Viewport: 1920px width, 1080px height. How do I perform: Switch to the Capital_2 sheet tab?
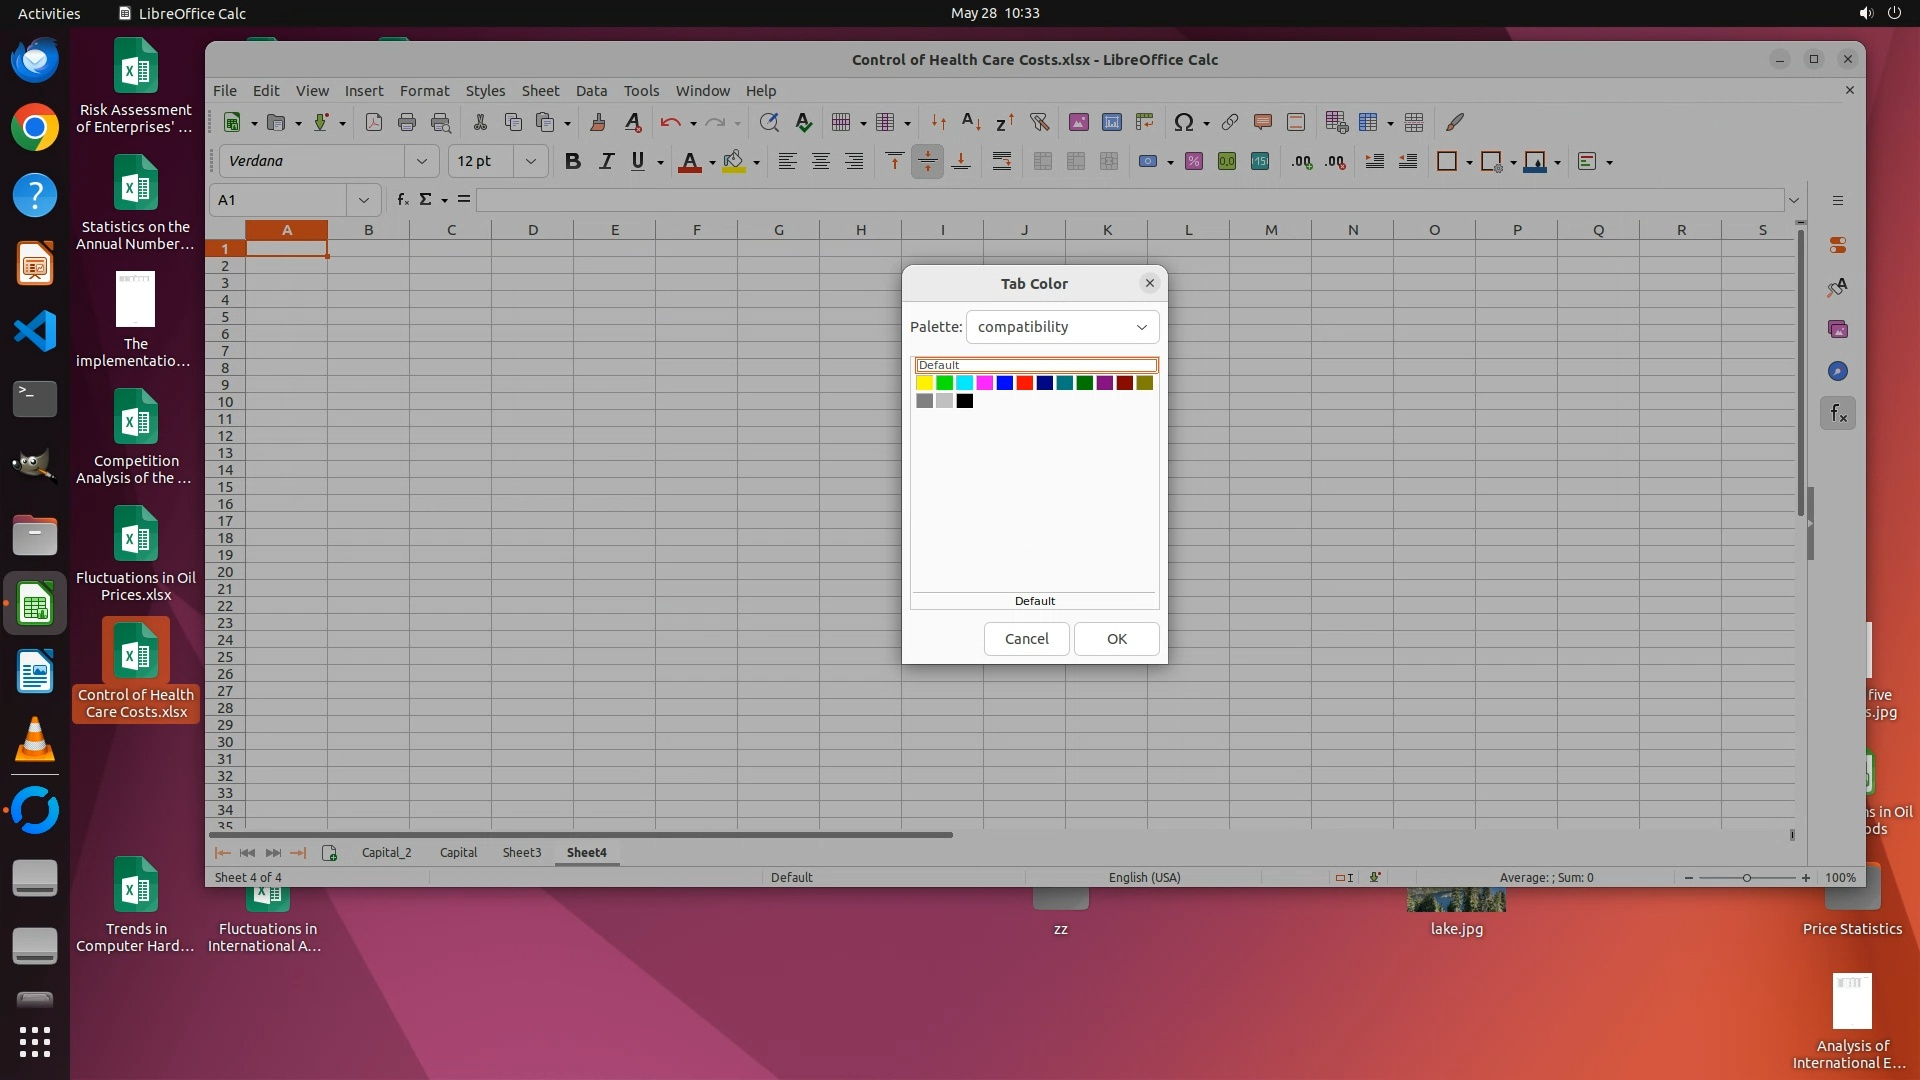[x=386, y=853]
